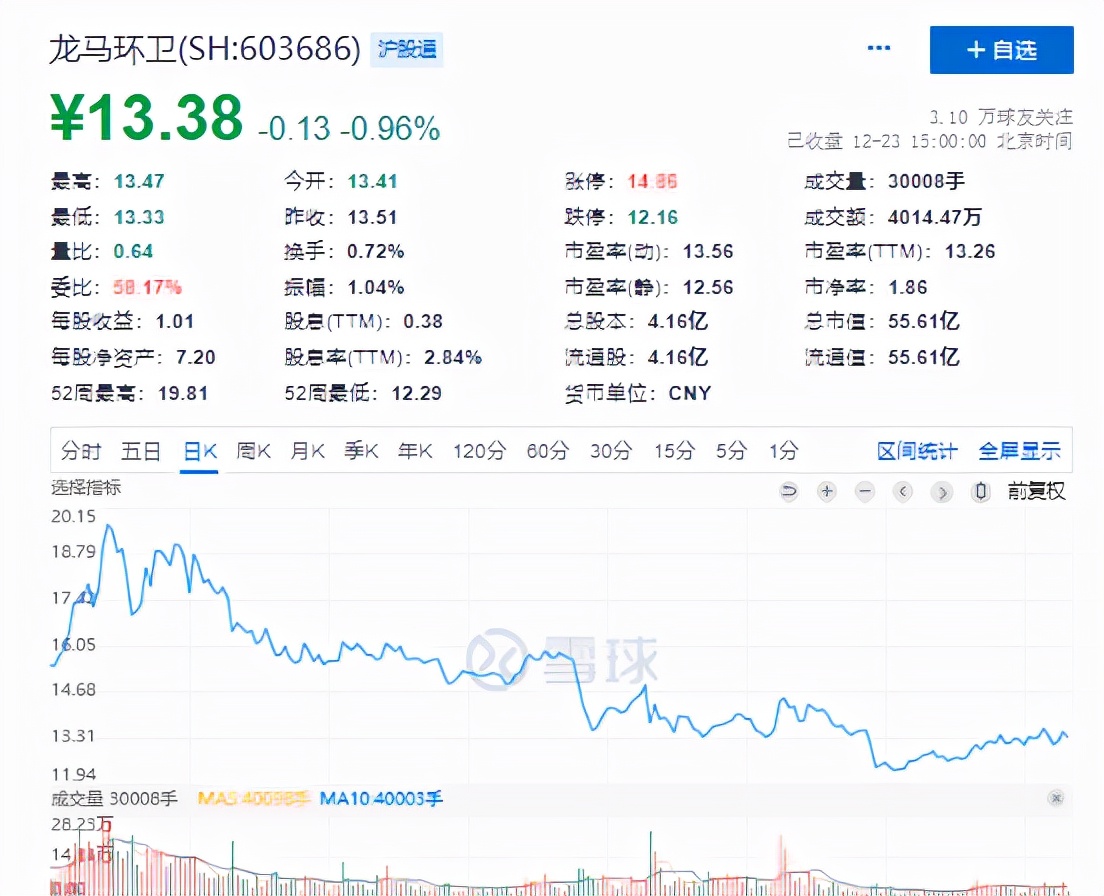The height and width of the screenshot is (896, 1104).
Task: Switch to the 1分 interval tab
Action: pos(784,450)
